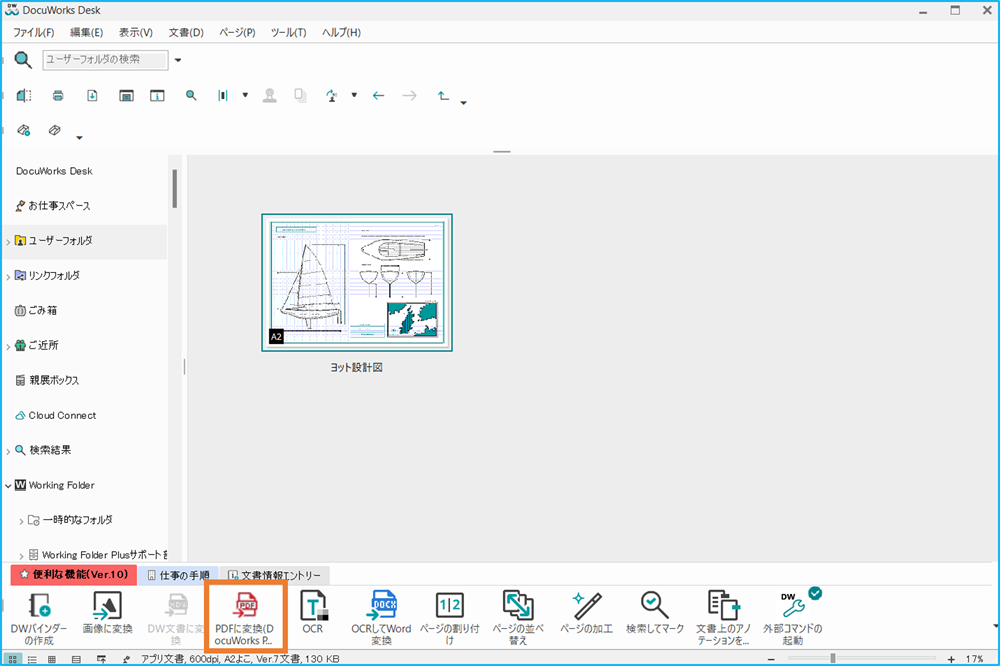Open the ヘルプ(H) menu
The height and width of the screenshot is (666, 1000).
click(x=341, y=33)
